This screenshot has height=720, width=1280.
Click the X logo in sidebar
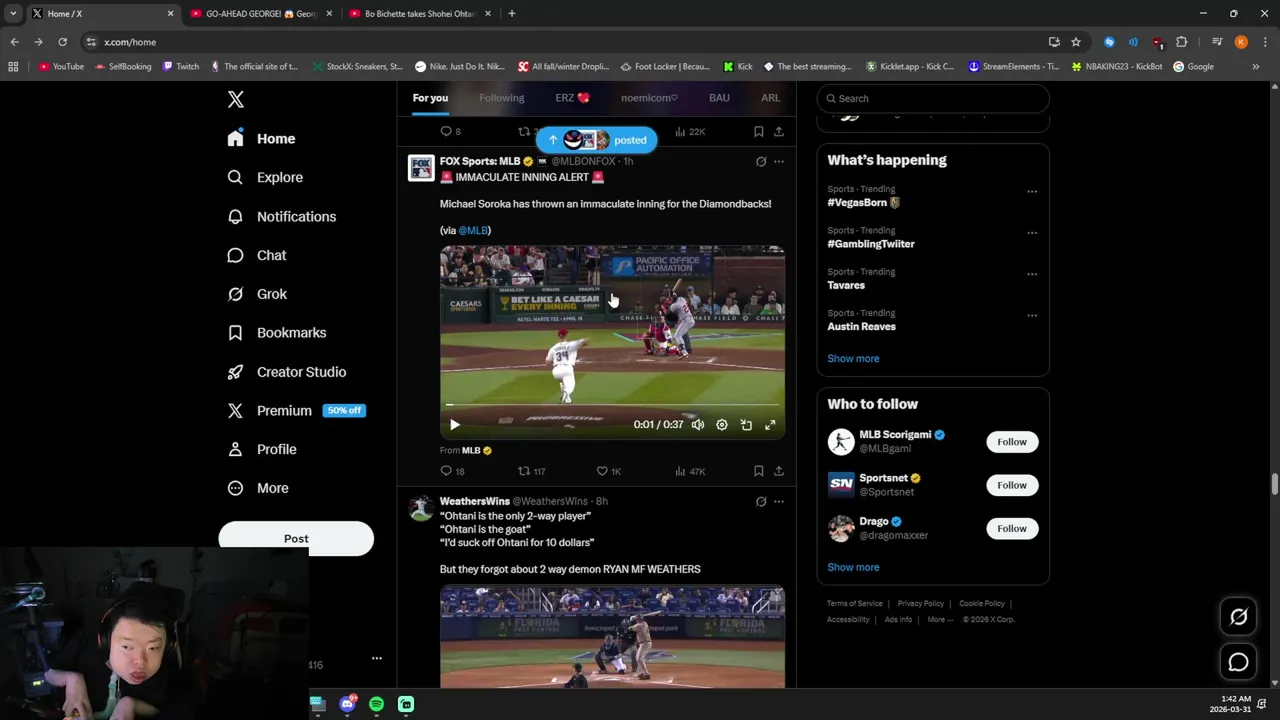[x=235, y=99]
